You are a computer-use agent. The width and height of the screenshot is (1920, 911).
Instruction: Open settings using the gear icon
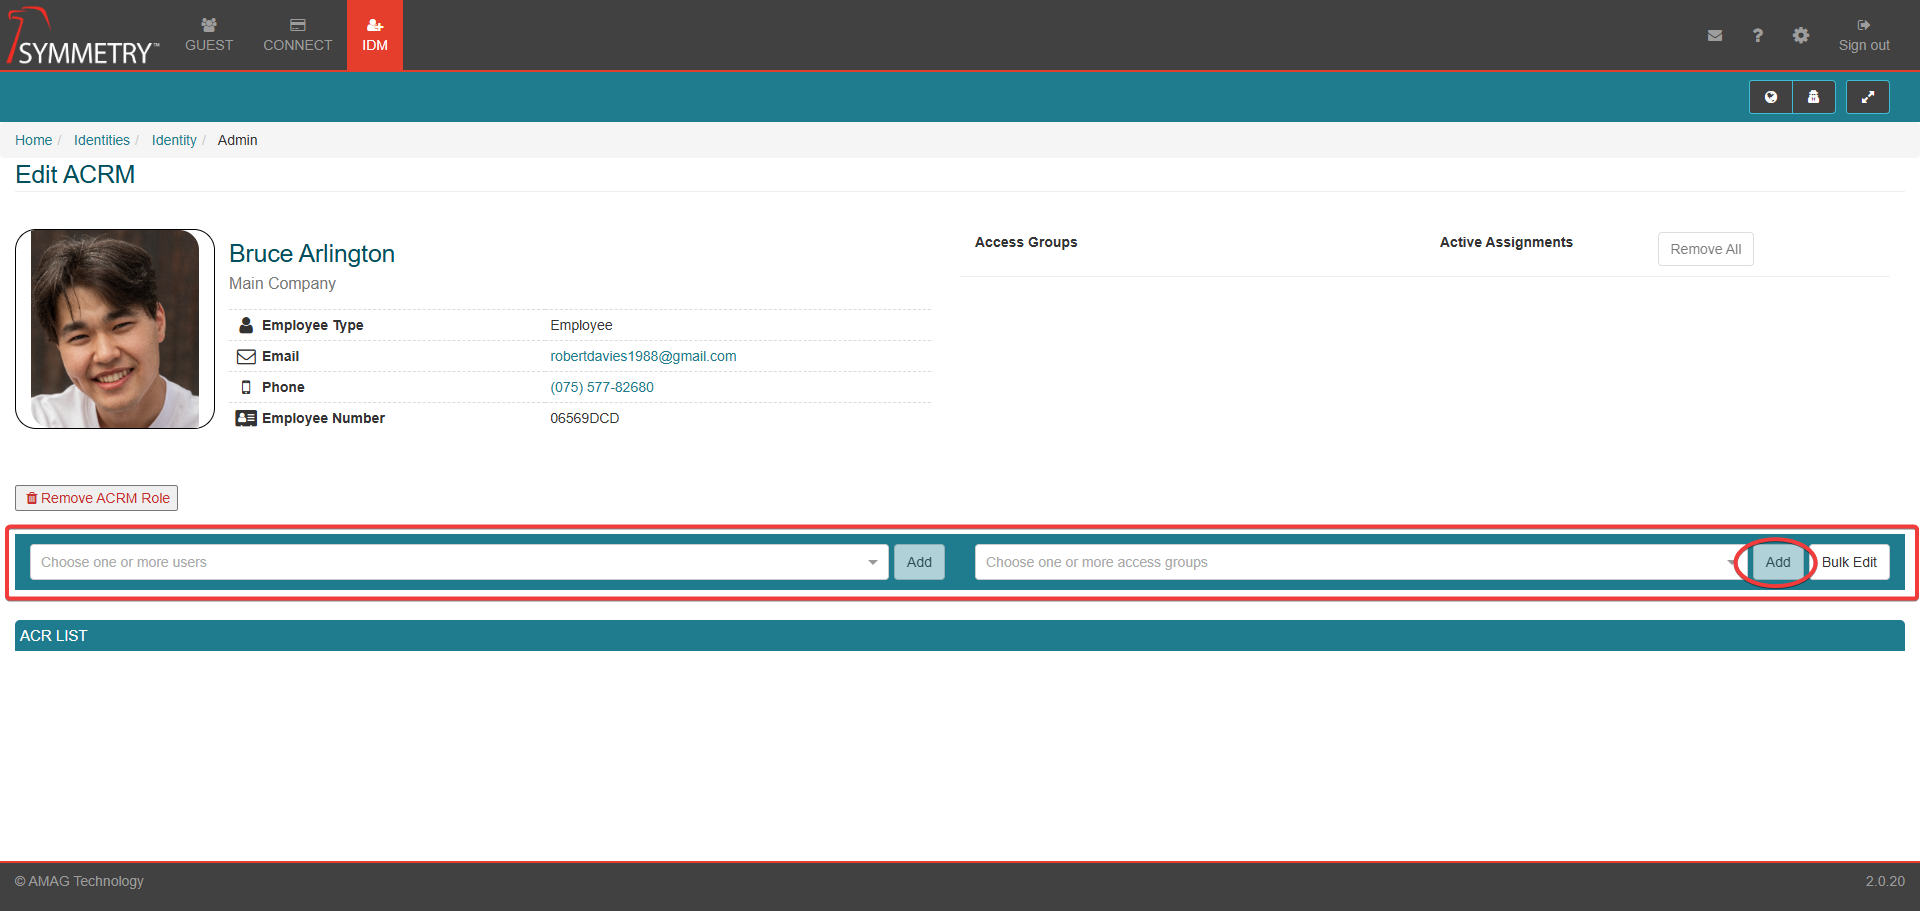1800,36
